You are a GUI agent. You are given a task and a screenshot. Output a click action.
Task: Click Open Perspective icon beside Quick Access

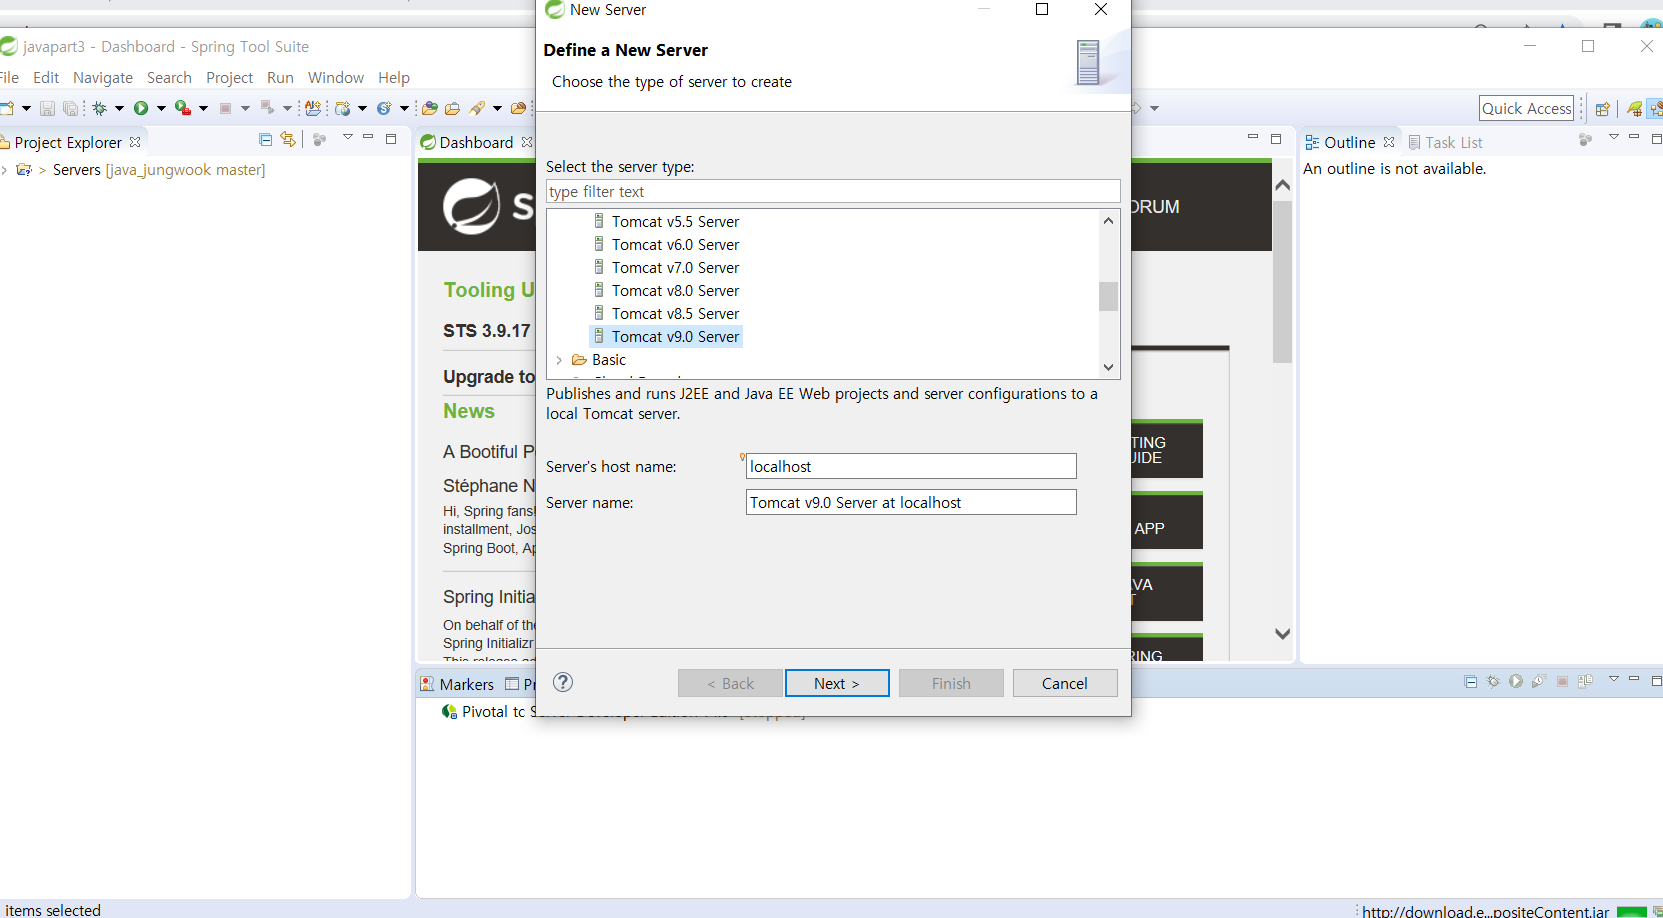coord(1602,109)
